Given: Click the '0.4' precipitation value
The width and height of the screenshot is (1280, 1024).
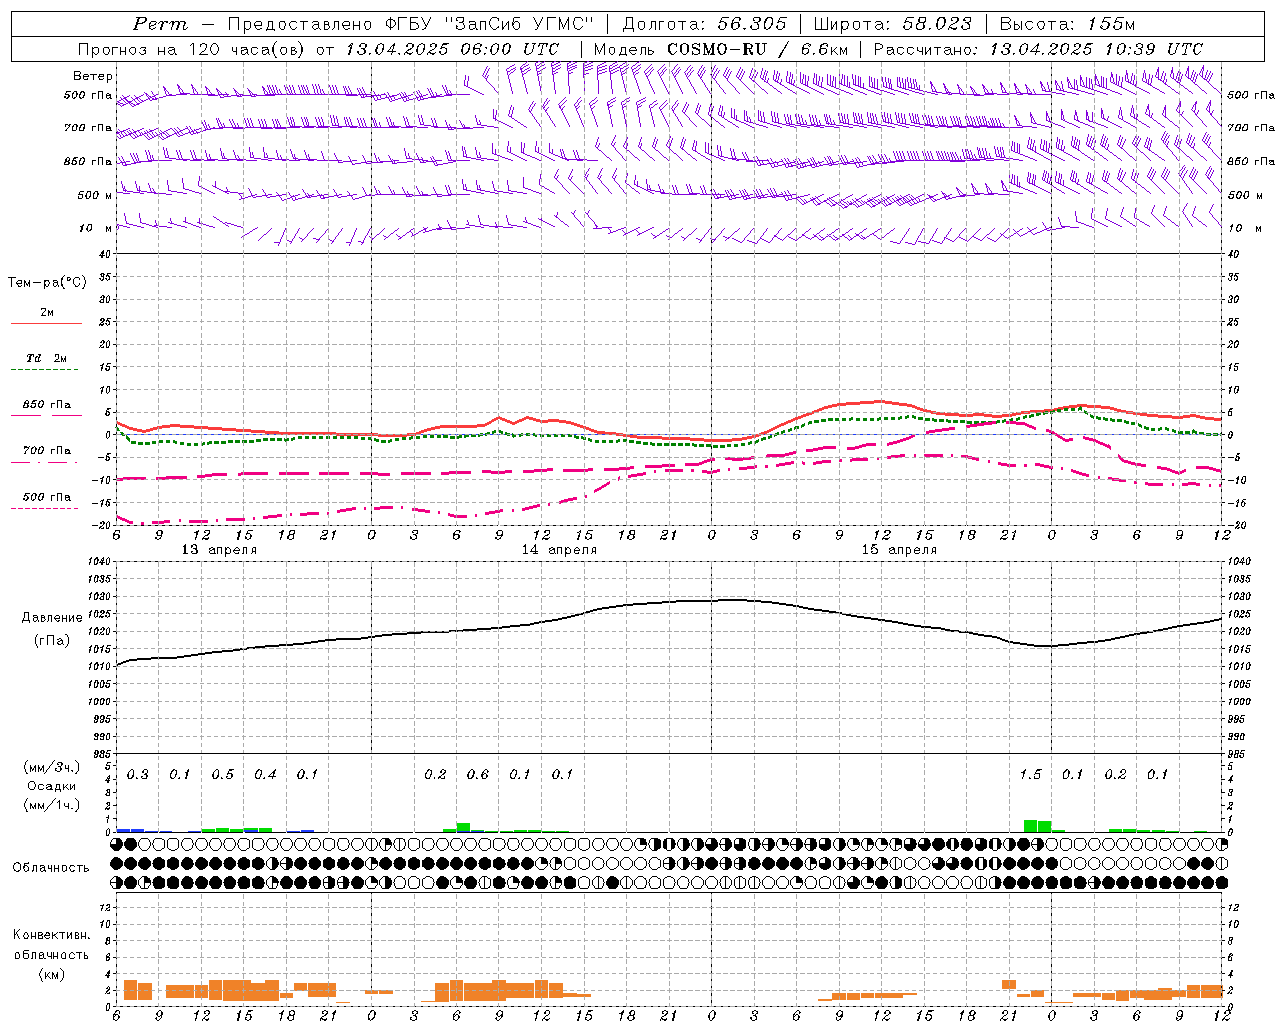Looking at the screenshot, I should click(265, 775).
